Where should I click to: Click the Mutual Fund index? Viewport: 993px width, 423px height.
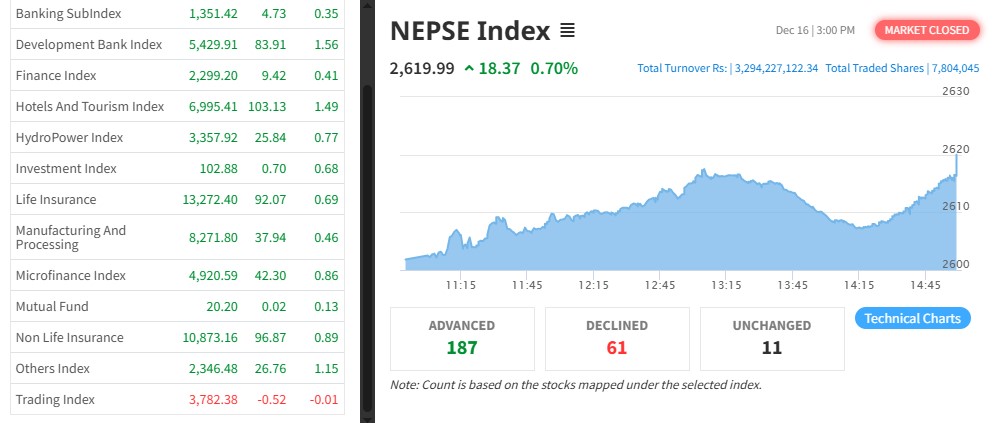tap(52, 307)
